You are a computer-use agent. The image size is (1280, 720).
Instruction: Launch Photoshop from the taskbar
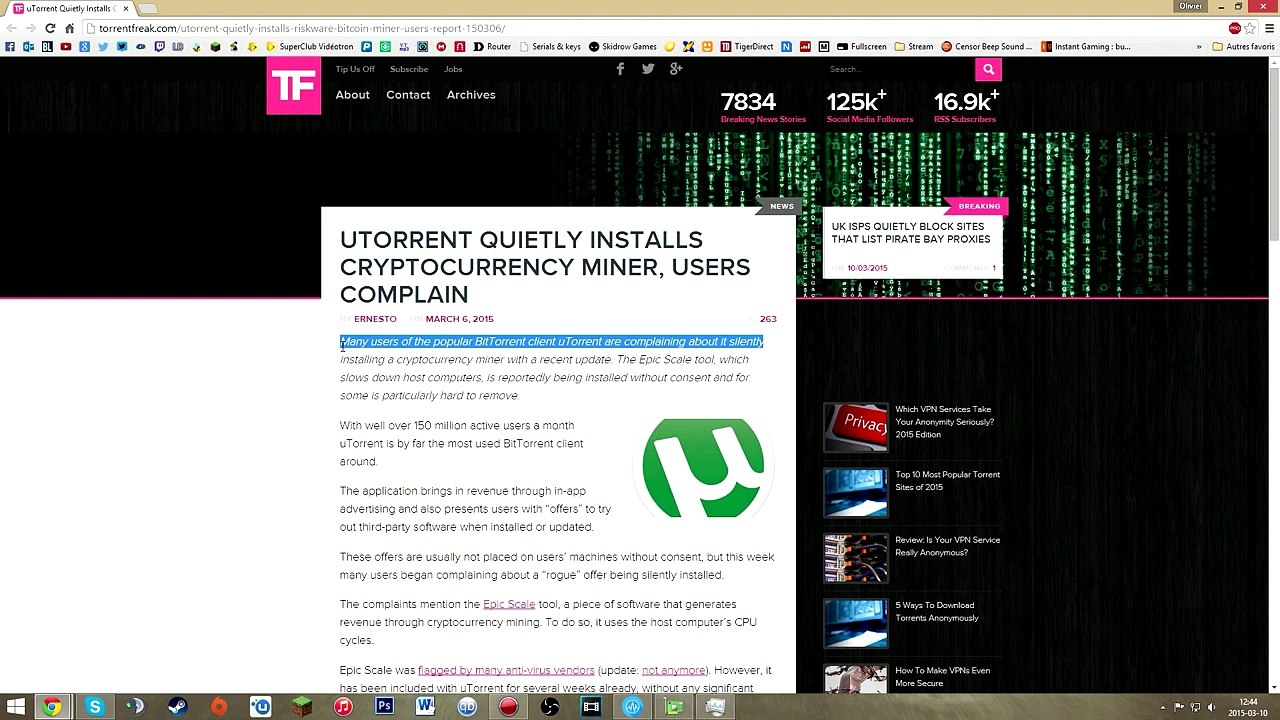(384, 707)
